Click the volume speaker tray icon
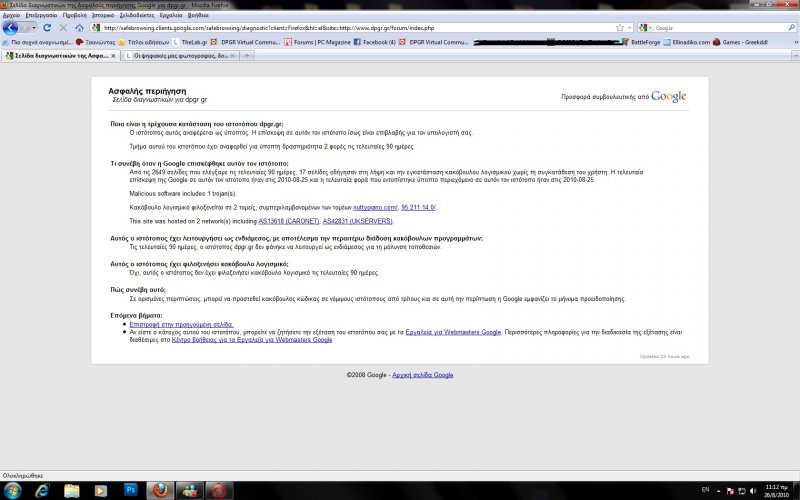800x500 pixels. pos(753,491)
